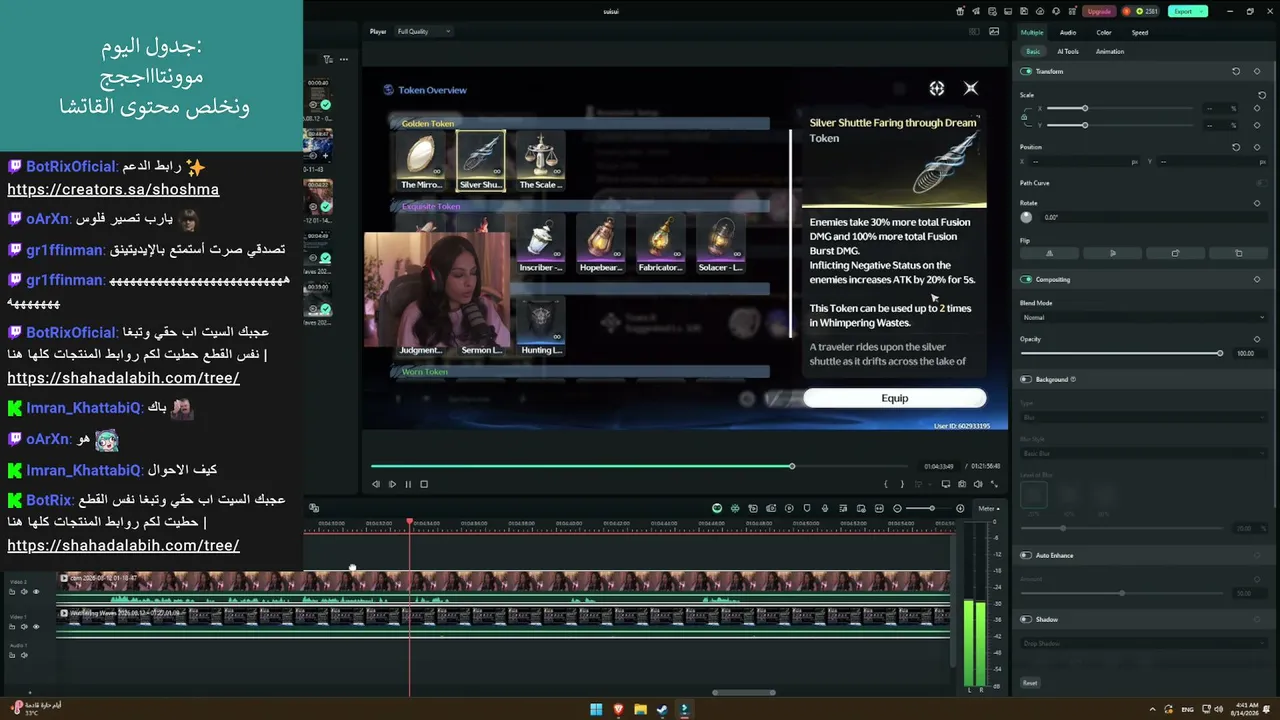The image size is (1280, 720).
Task: Click the mark in bracket icon
Action: (886, 484)
